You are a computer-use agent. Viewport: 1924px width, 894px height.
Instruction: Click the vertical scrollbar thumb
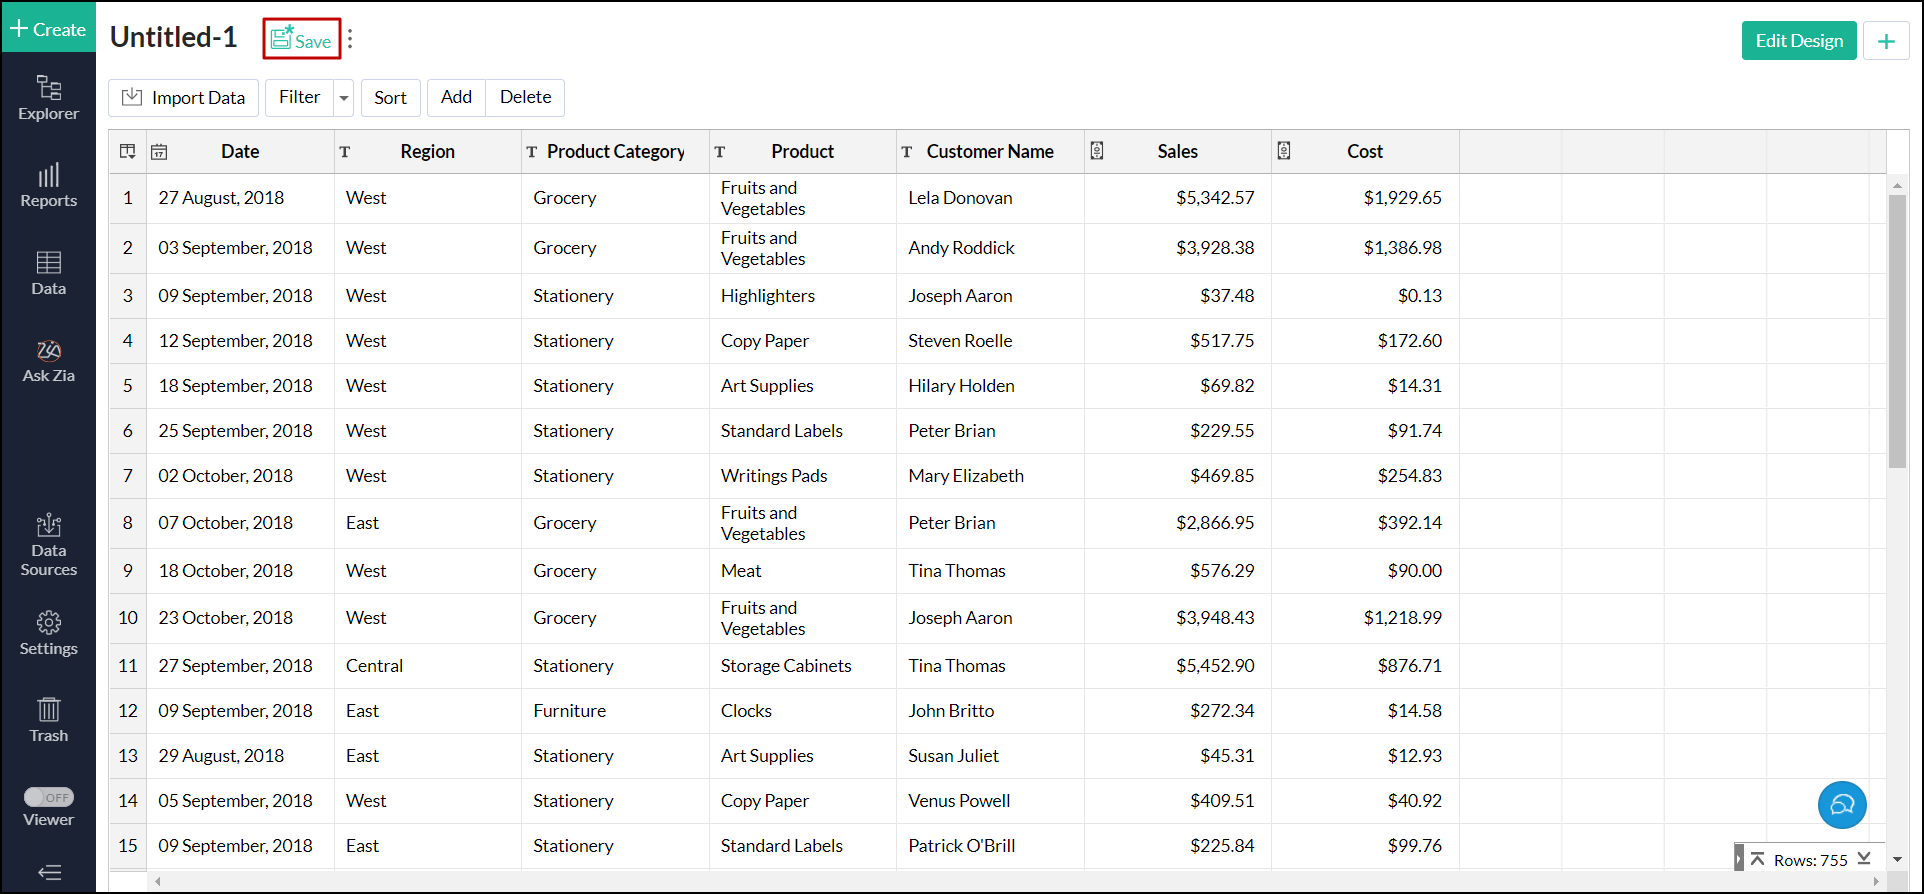click(1896, 330)
